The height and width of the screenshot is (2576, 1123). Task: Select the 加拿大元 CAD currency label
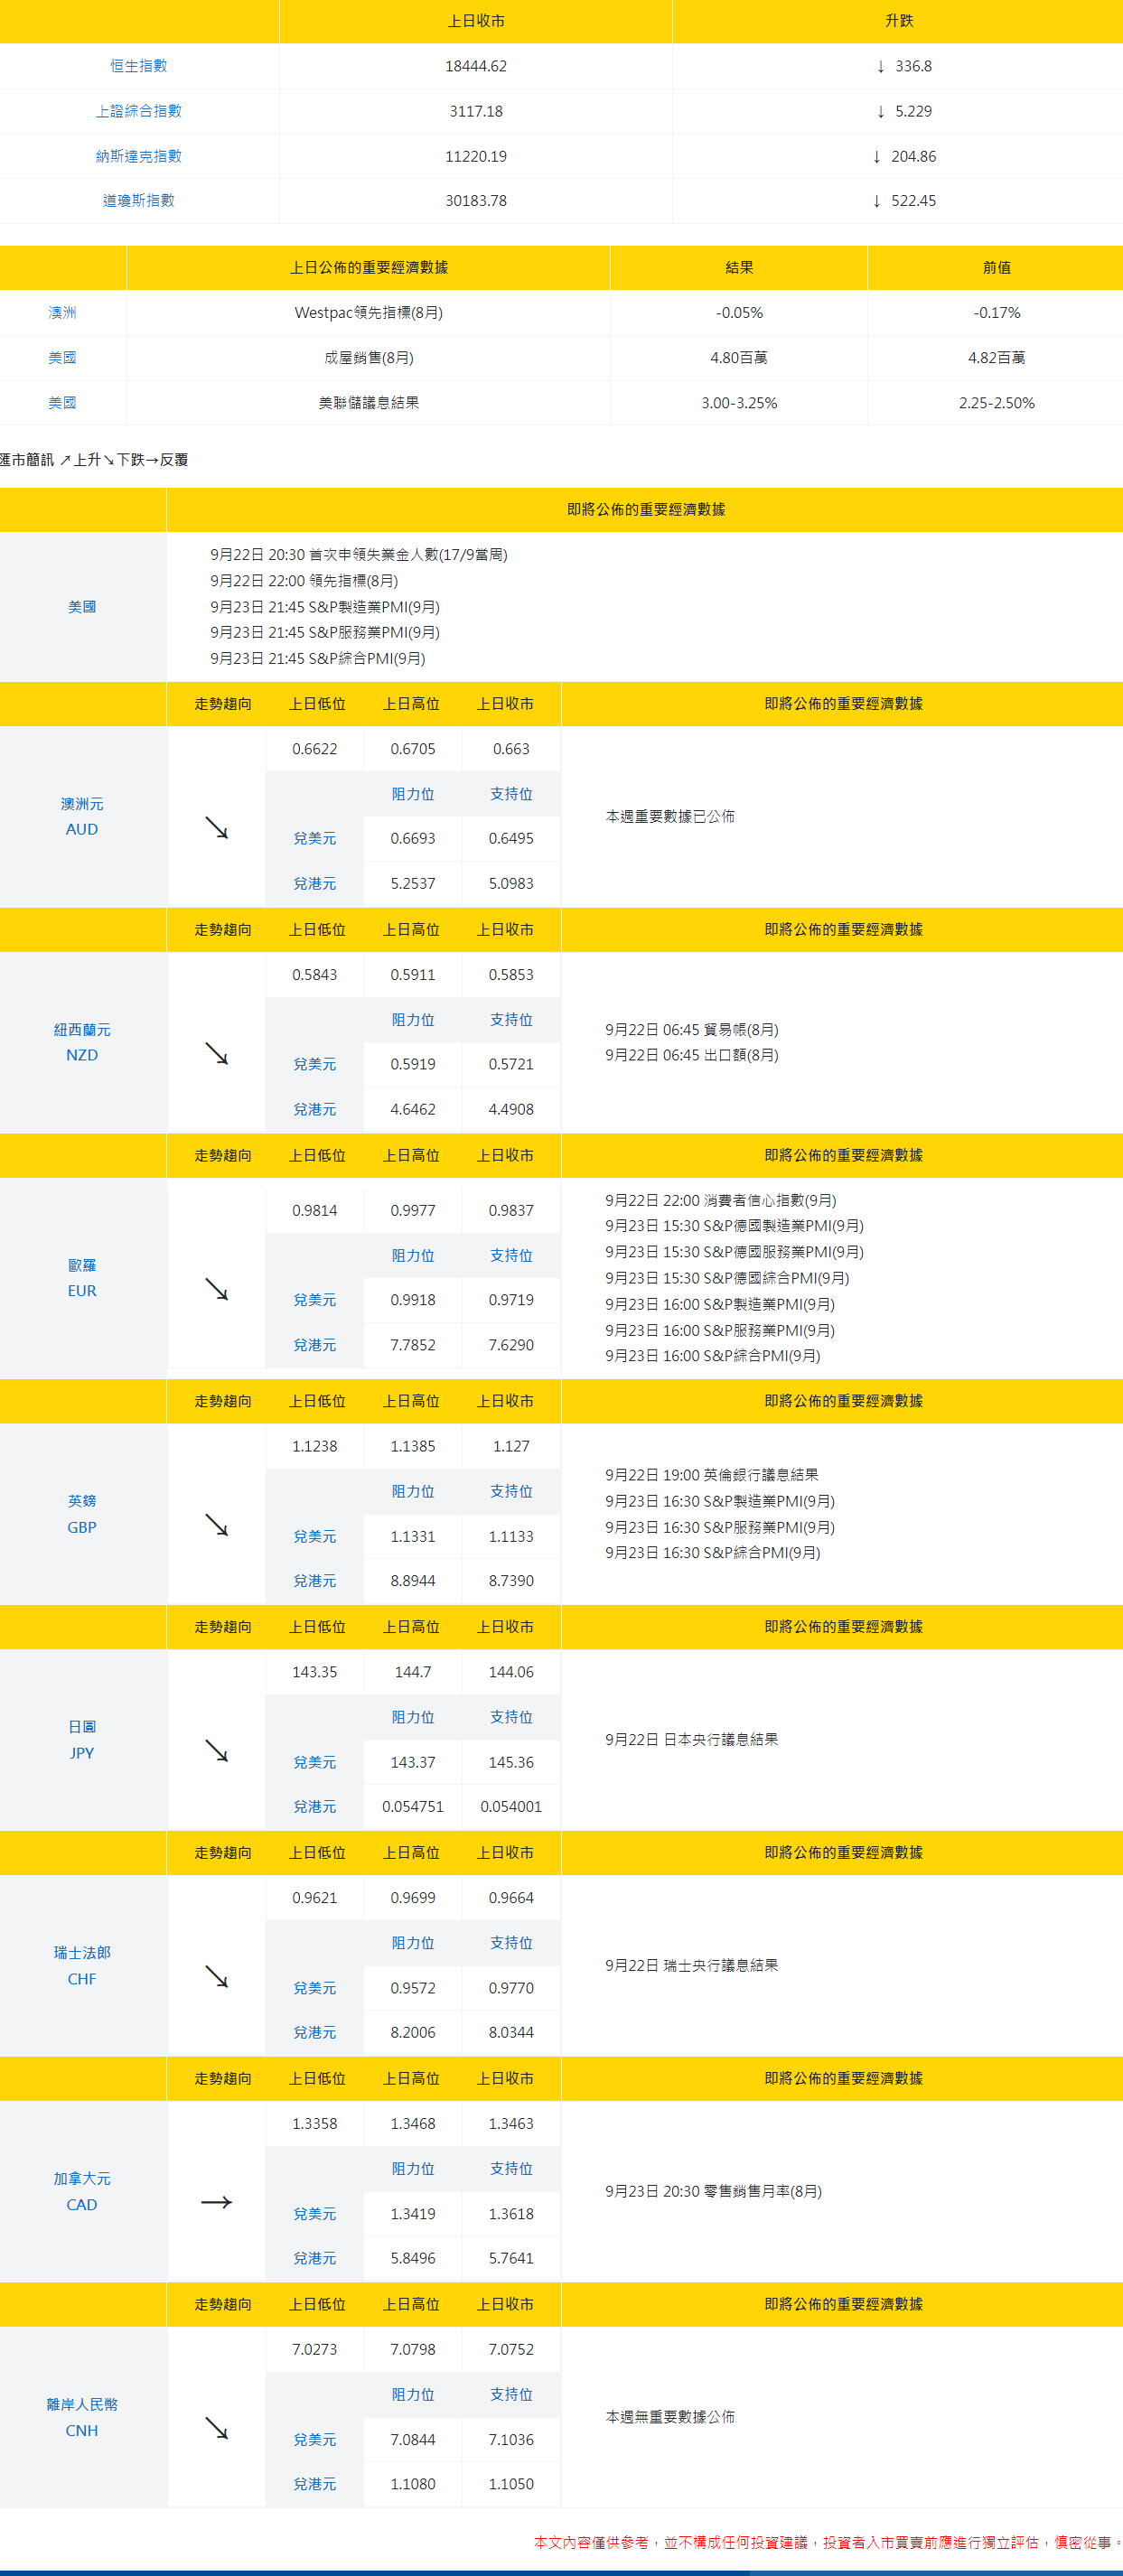click(82, 2191)
